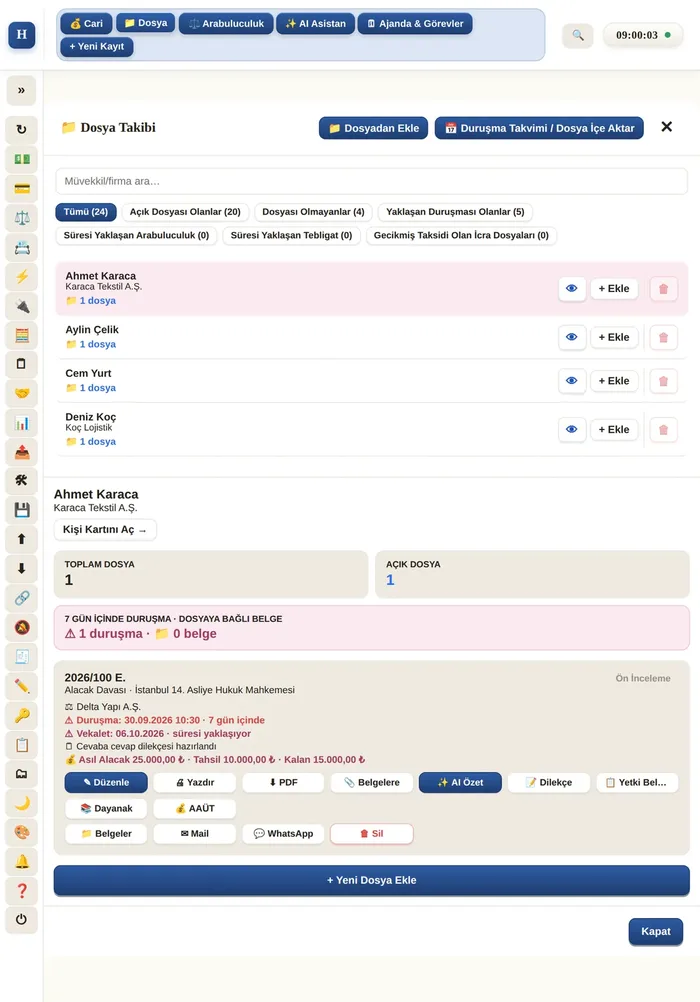Viewport: 700px width, 1002px height.
Task: Click the pencil edit sidebar icon
Action: pos(22,686)
